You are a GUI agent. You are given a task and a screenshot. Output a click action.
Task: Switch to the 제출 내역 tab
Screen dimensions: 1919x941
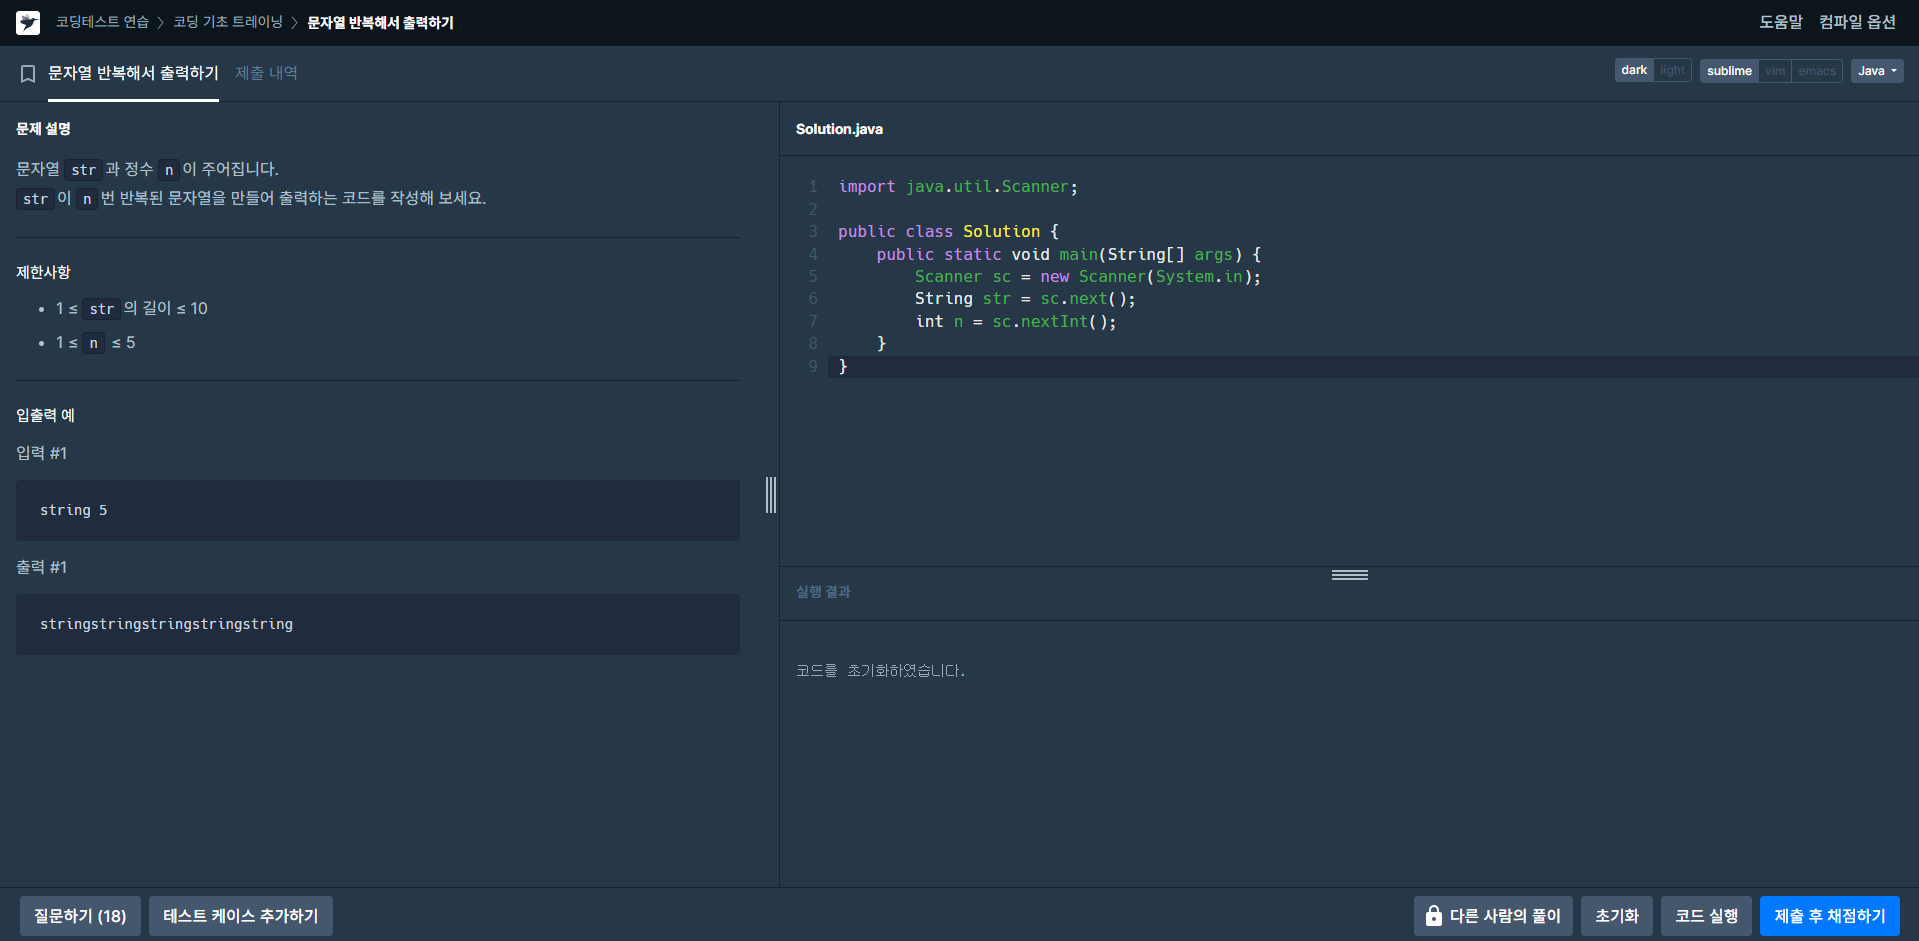click(266, 73)
